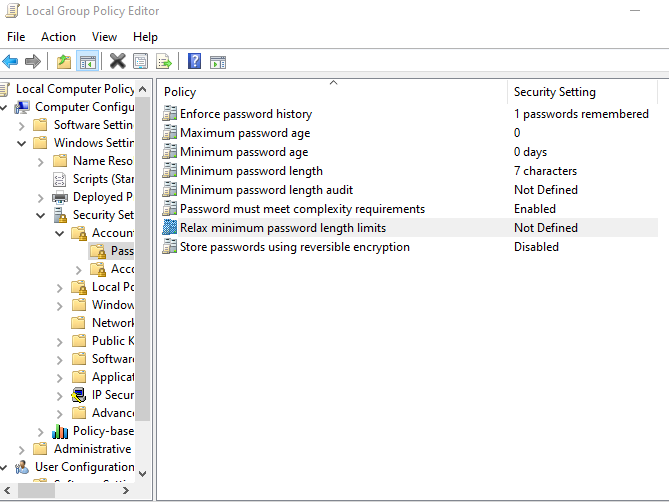Screen dimensions: 669x502
Task: Click the Back arrow toolbar icon
Action: [x=10, y=61]
